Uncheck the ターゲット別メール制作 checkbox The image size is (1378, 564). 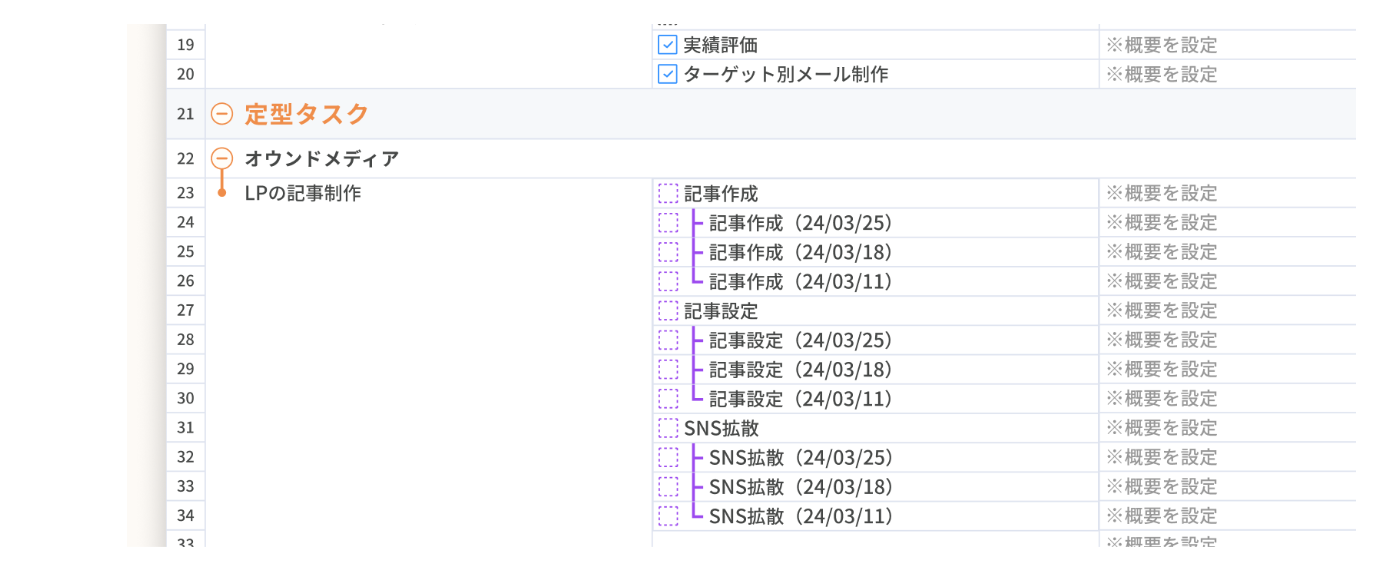click(x=668, y=74)
